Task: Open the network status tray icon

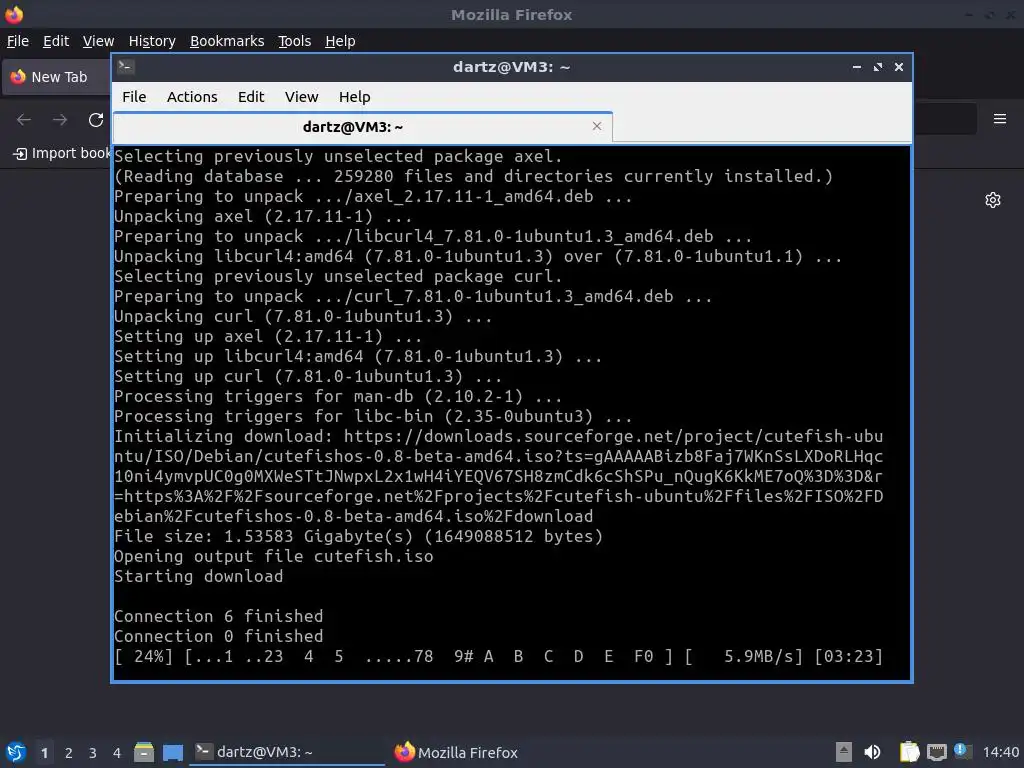Action: point(936,752)
